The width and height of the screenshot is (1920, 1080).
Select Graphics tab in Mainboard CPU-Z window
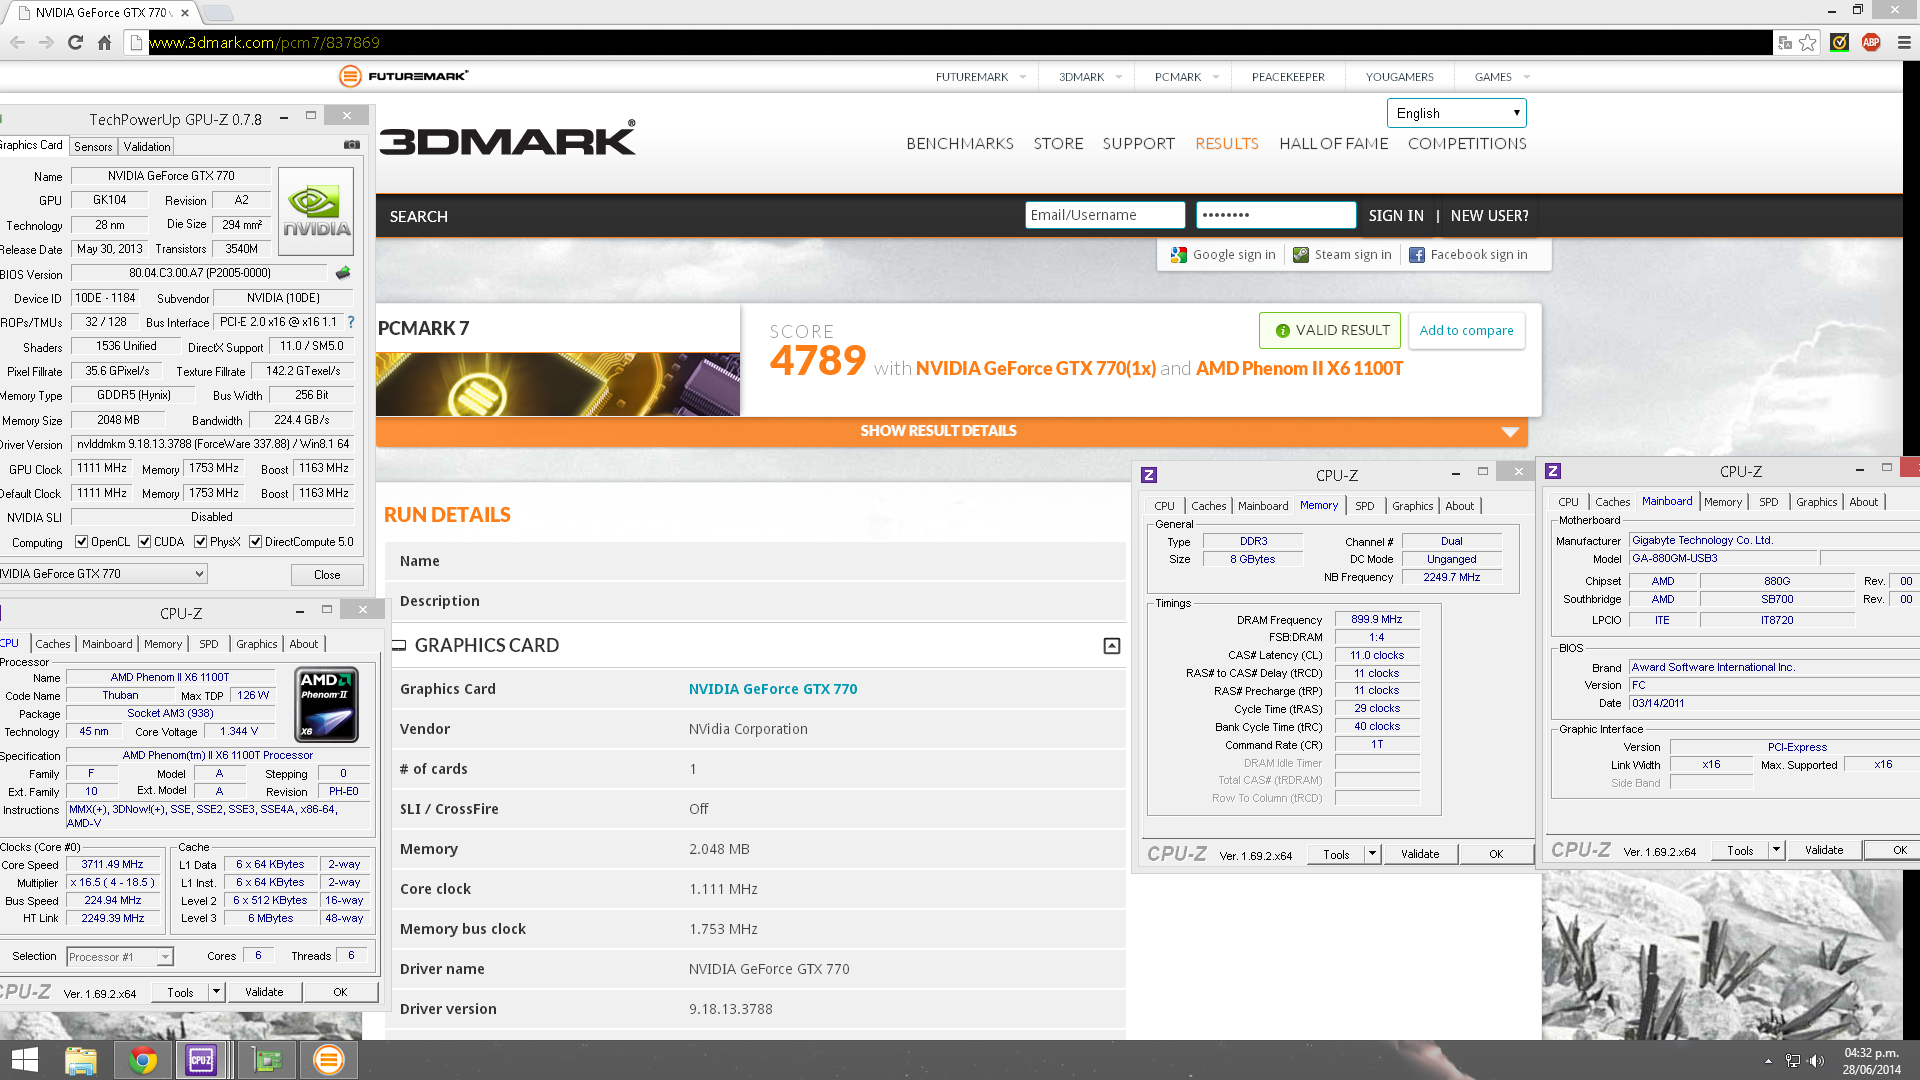point(1816,502)
